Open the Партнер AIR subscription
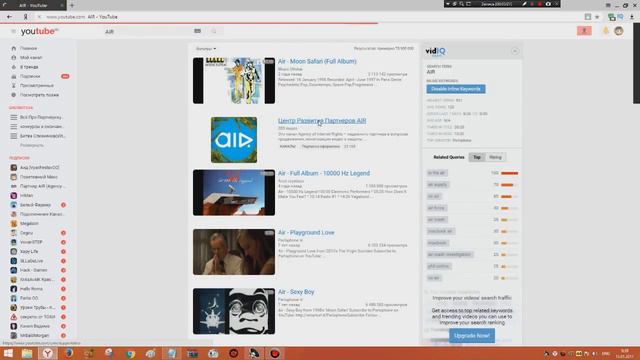 (42, 186)
